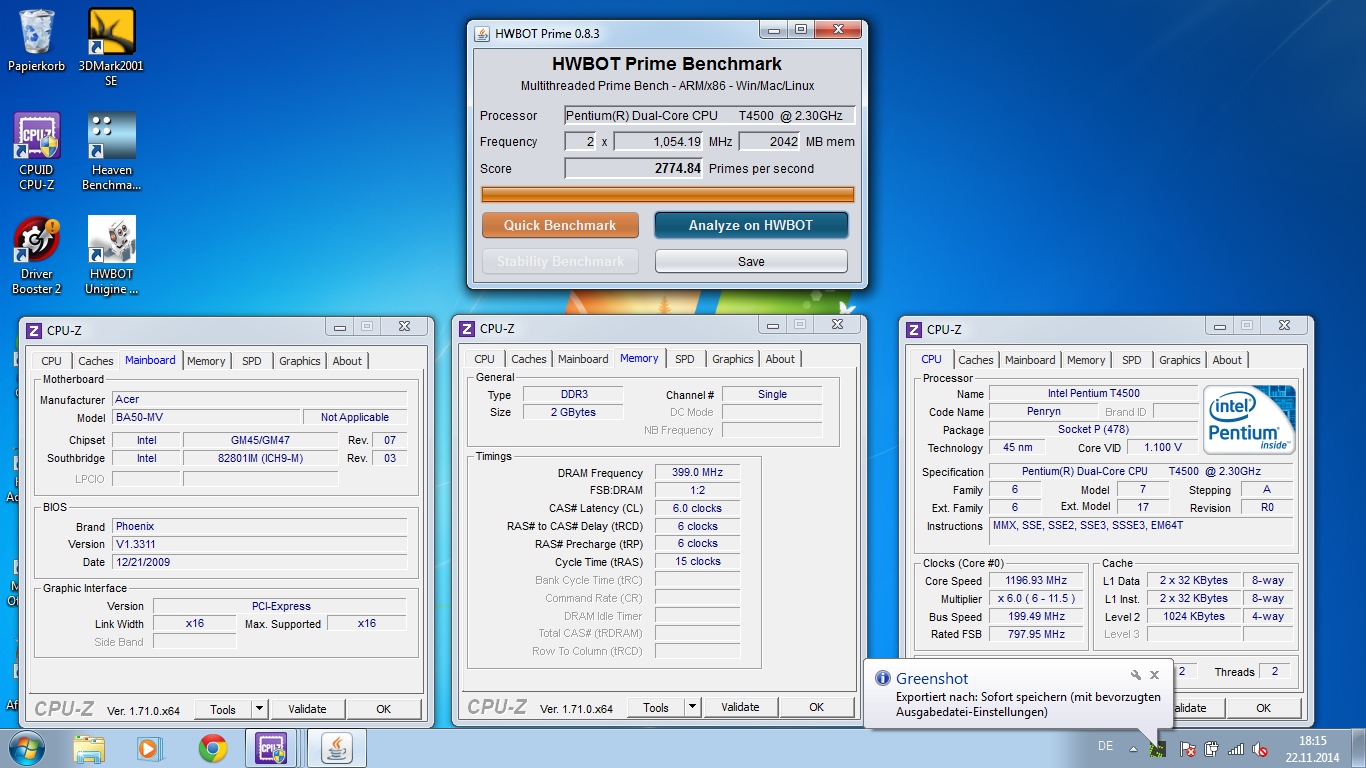Show hidden tray icons arrow
The image size is (1366, 768).
coord(1133,748)
